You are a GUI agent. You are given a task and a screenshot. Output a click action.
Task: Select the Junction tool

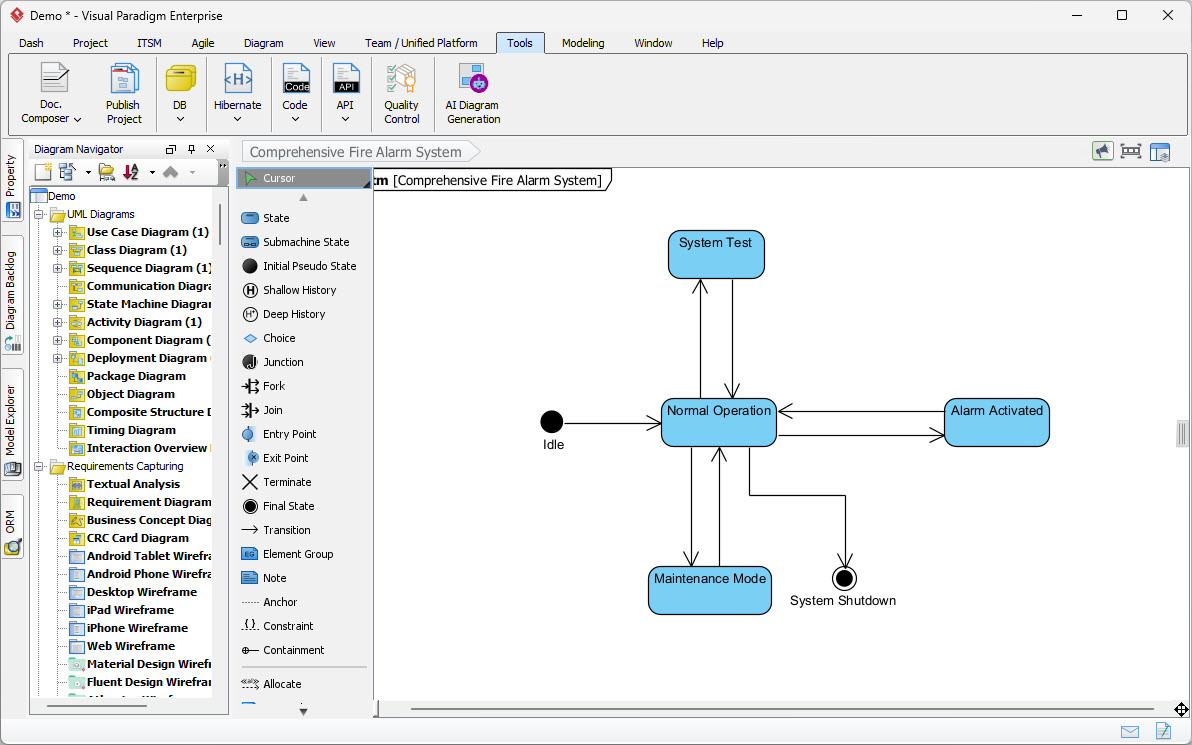coord(272,362)
